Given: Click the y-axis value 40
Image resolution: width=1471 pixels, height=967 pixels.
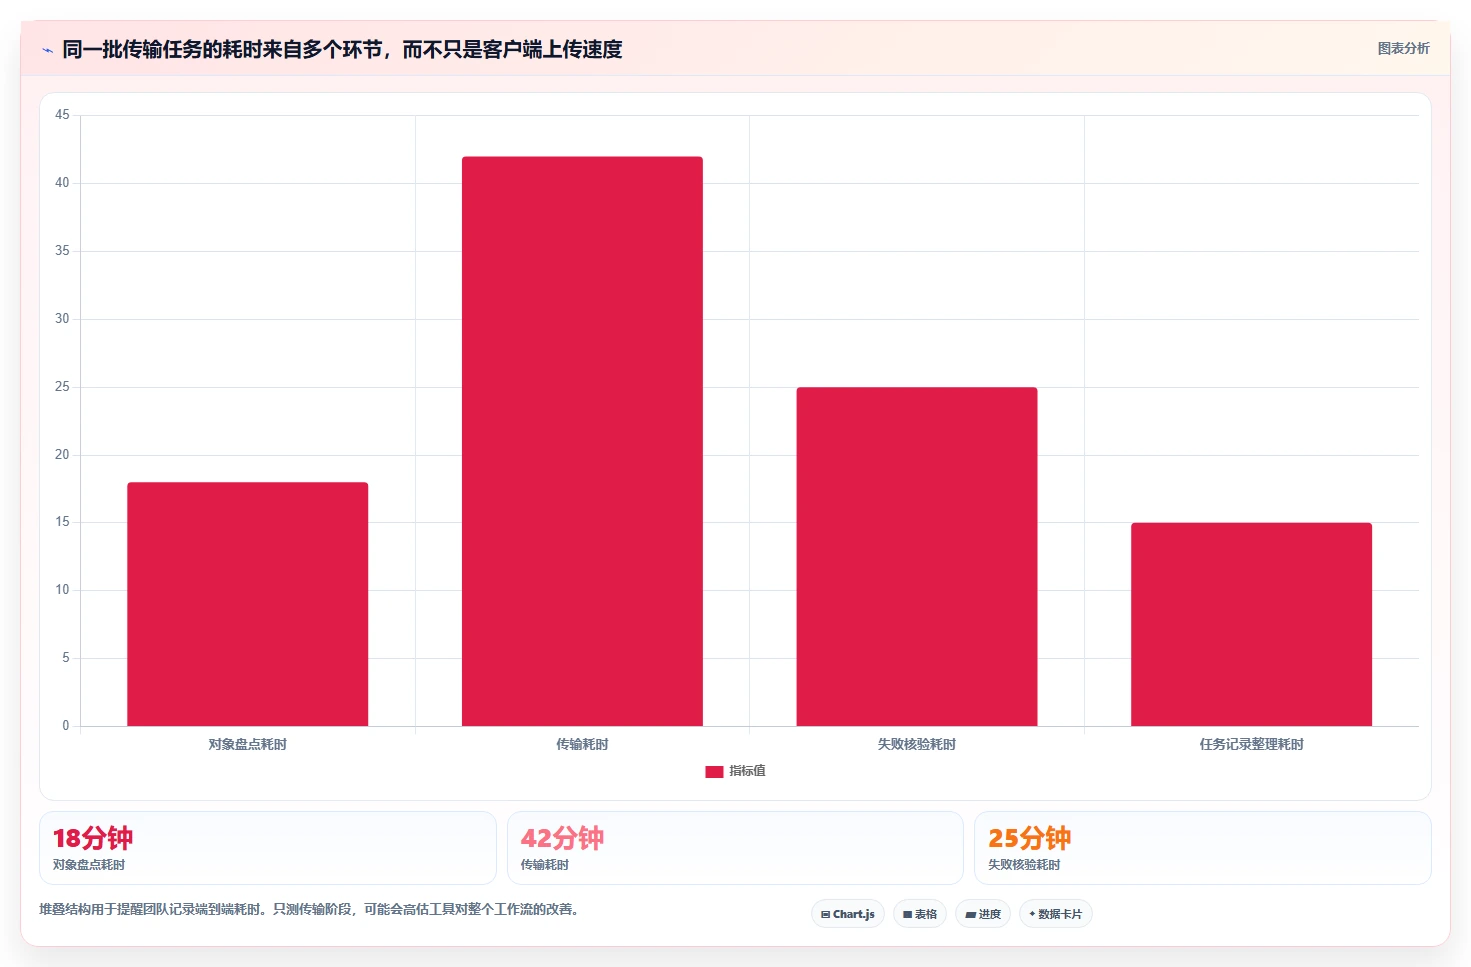Looking at the screenshot, I should 63,183.
